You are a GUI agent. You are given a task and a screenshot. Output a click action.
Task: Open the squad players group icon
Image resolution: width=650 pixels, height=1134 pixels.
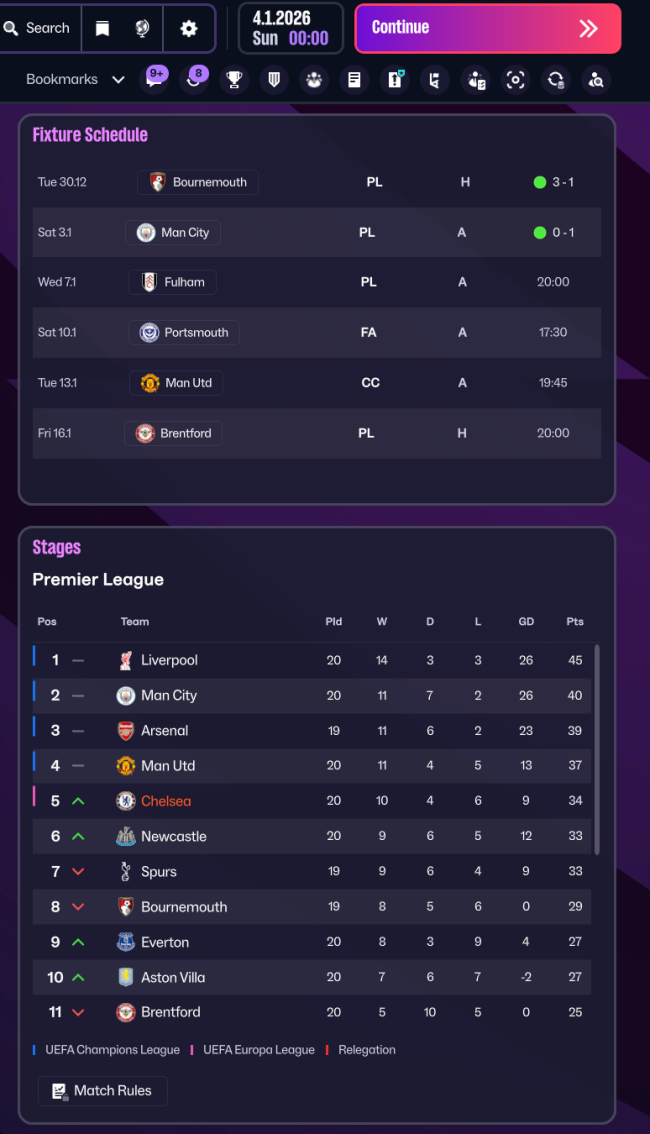(314, 80)
